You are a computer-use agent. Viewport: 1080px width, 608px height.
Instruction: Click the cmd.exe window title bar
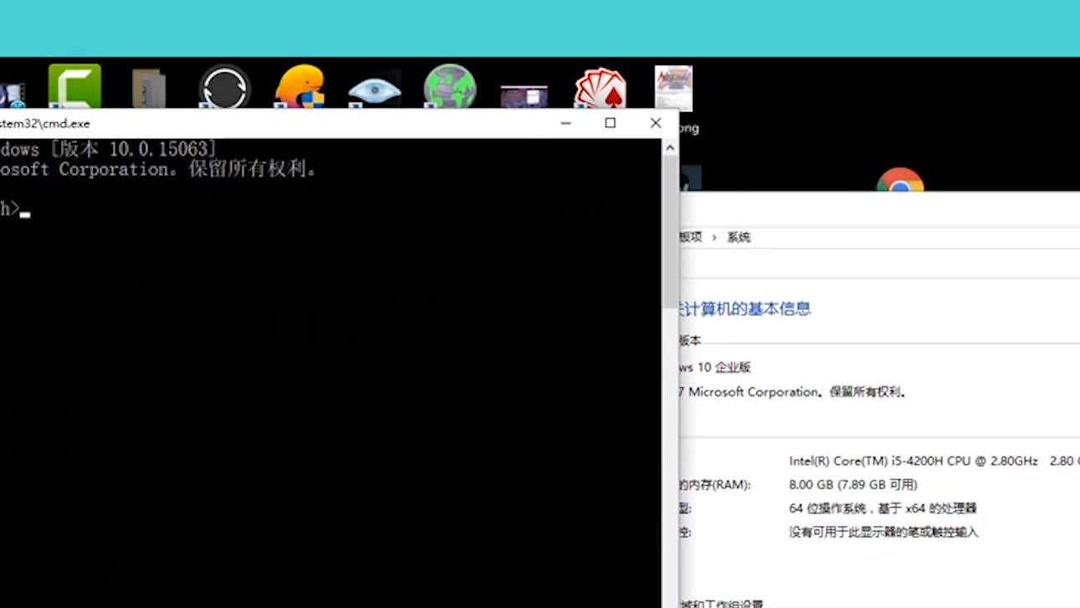tap(300, 123)
